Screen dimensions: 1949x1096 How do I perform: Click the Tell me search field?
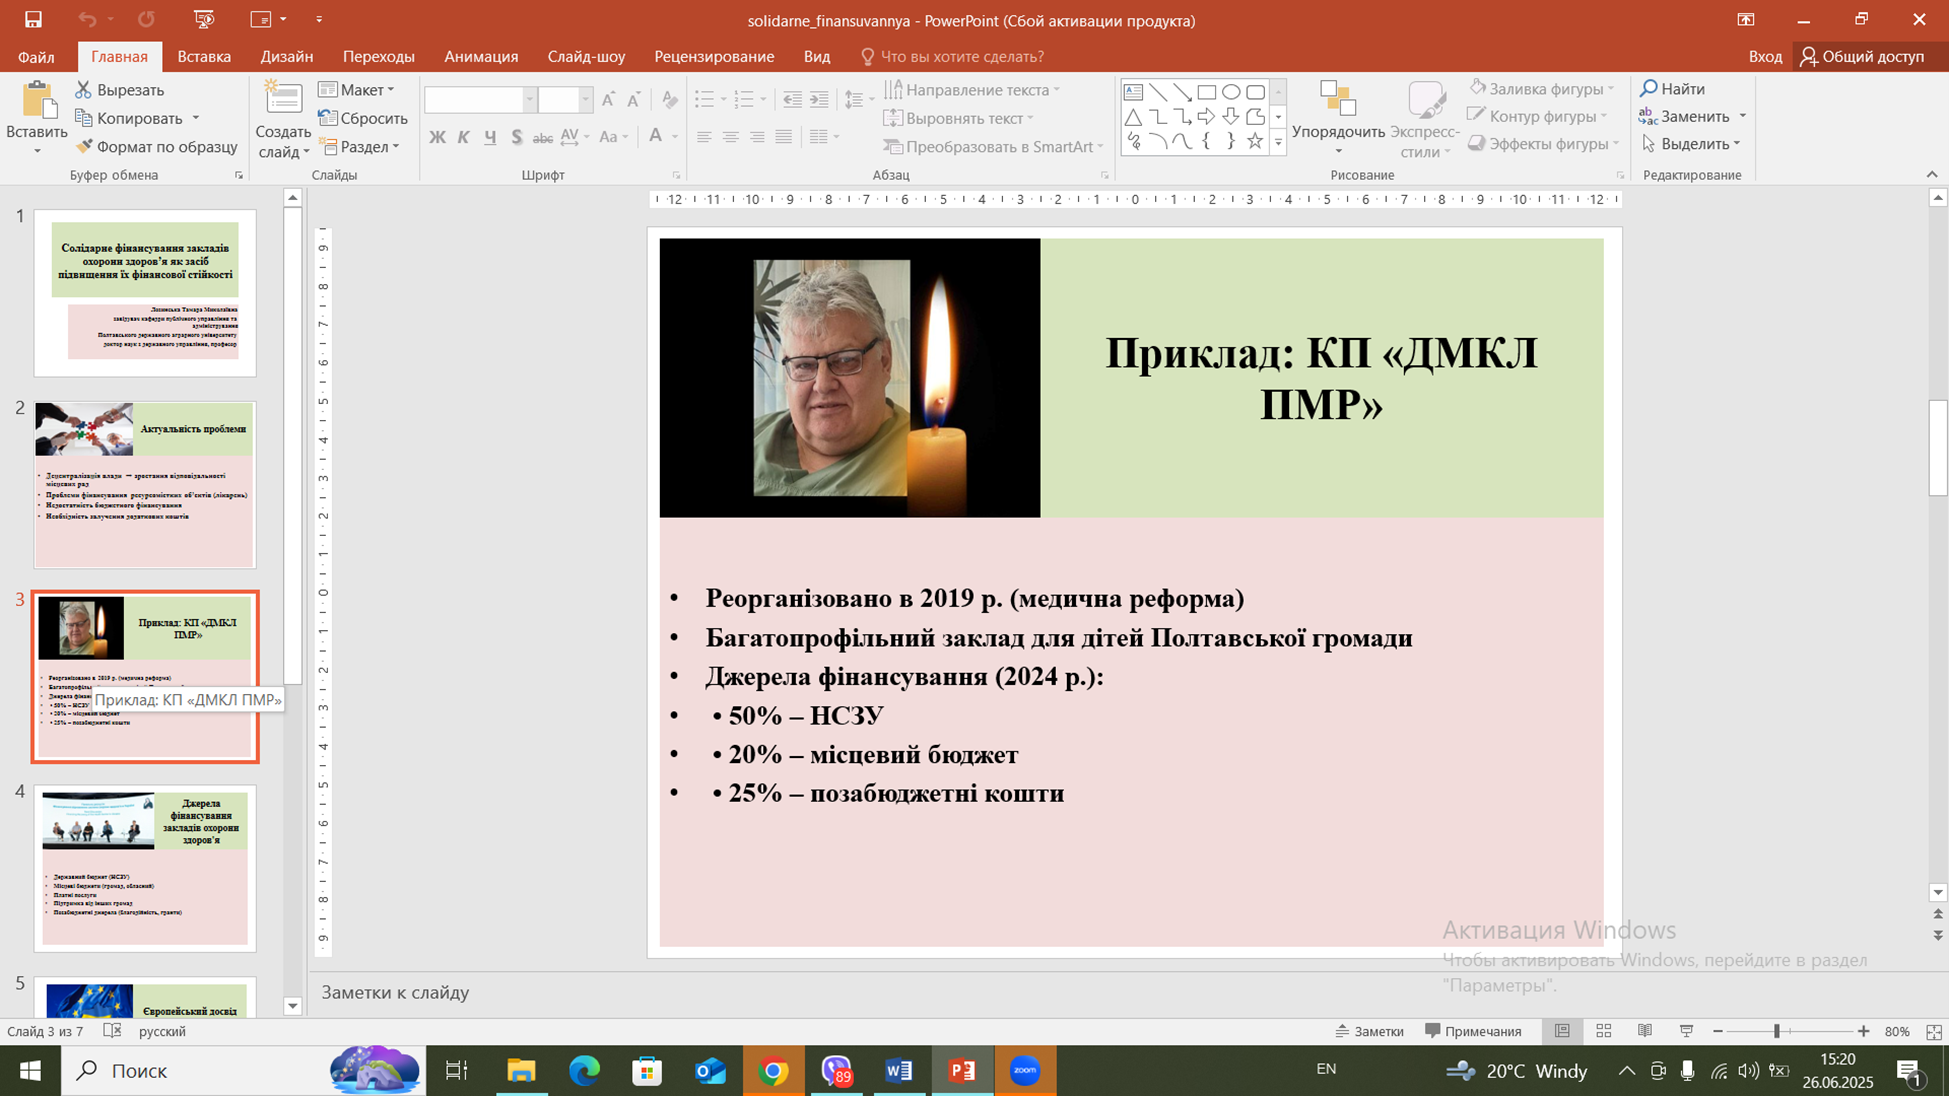952,57
